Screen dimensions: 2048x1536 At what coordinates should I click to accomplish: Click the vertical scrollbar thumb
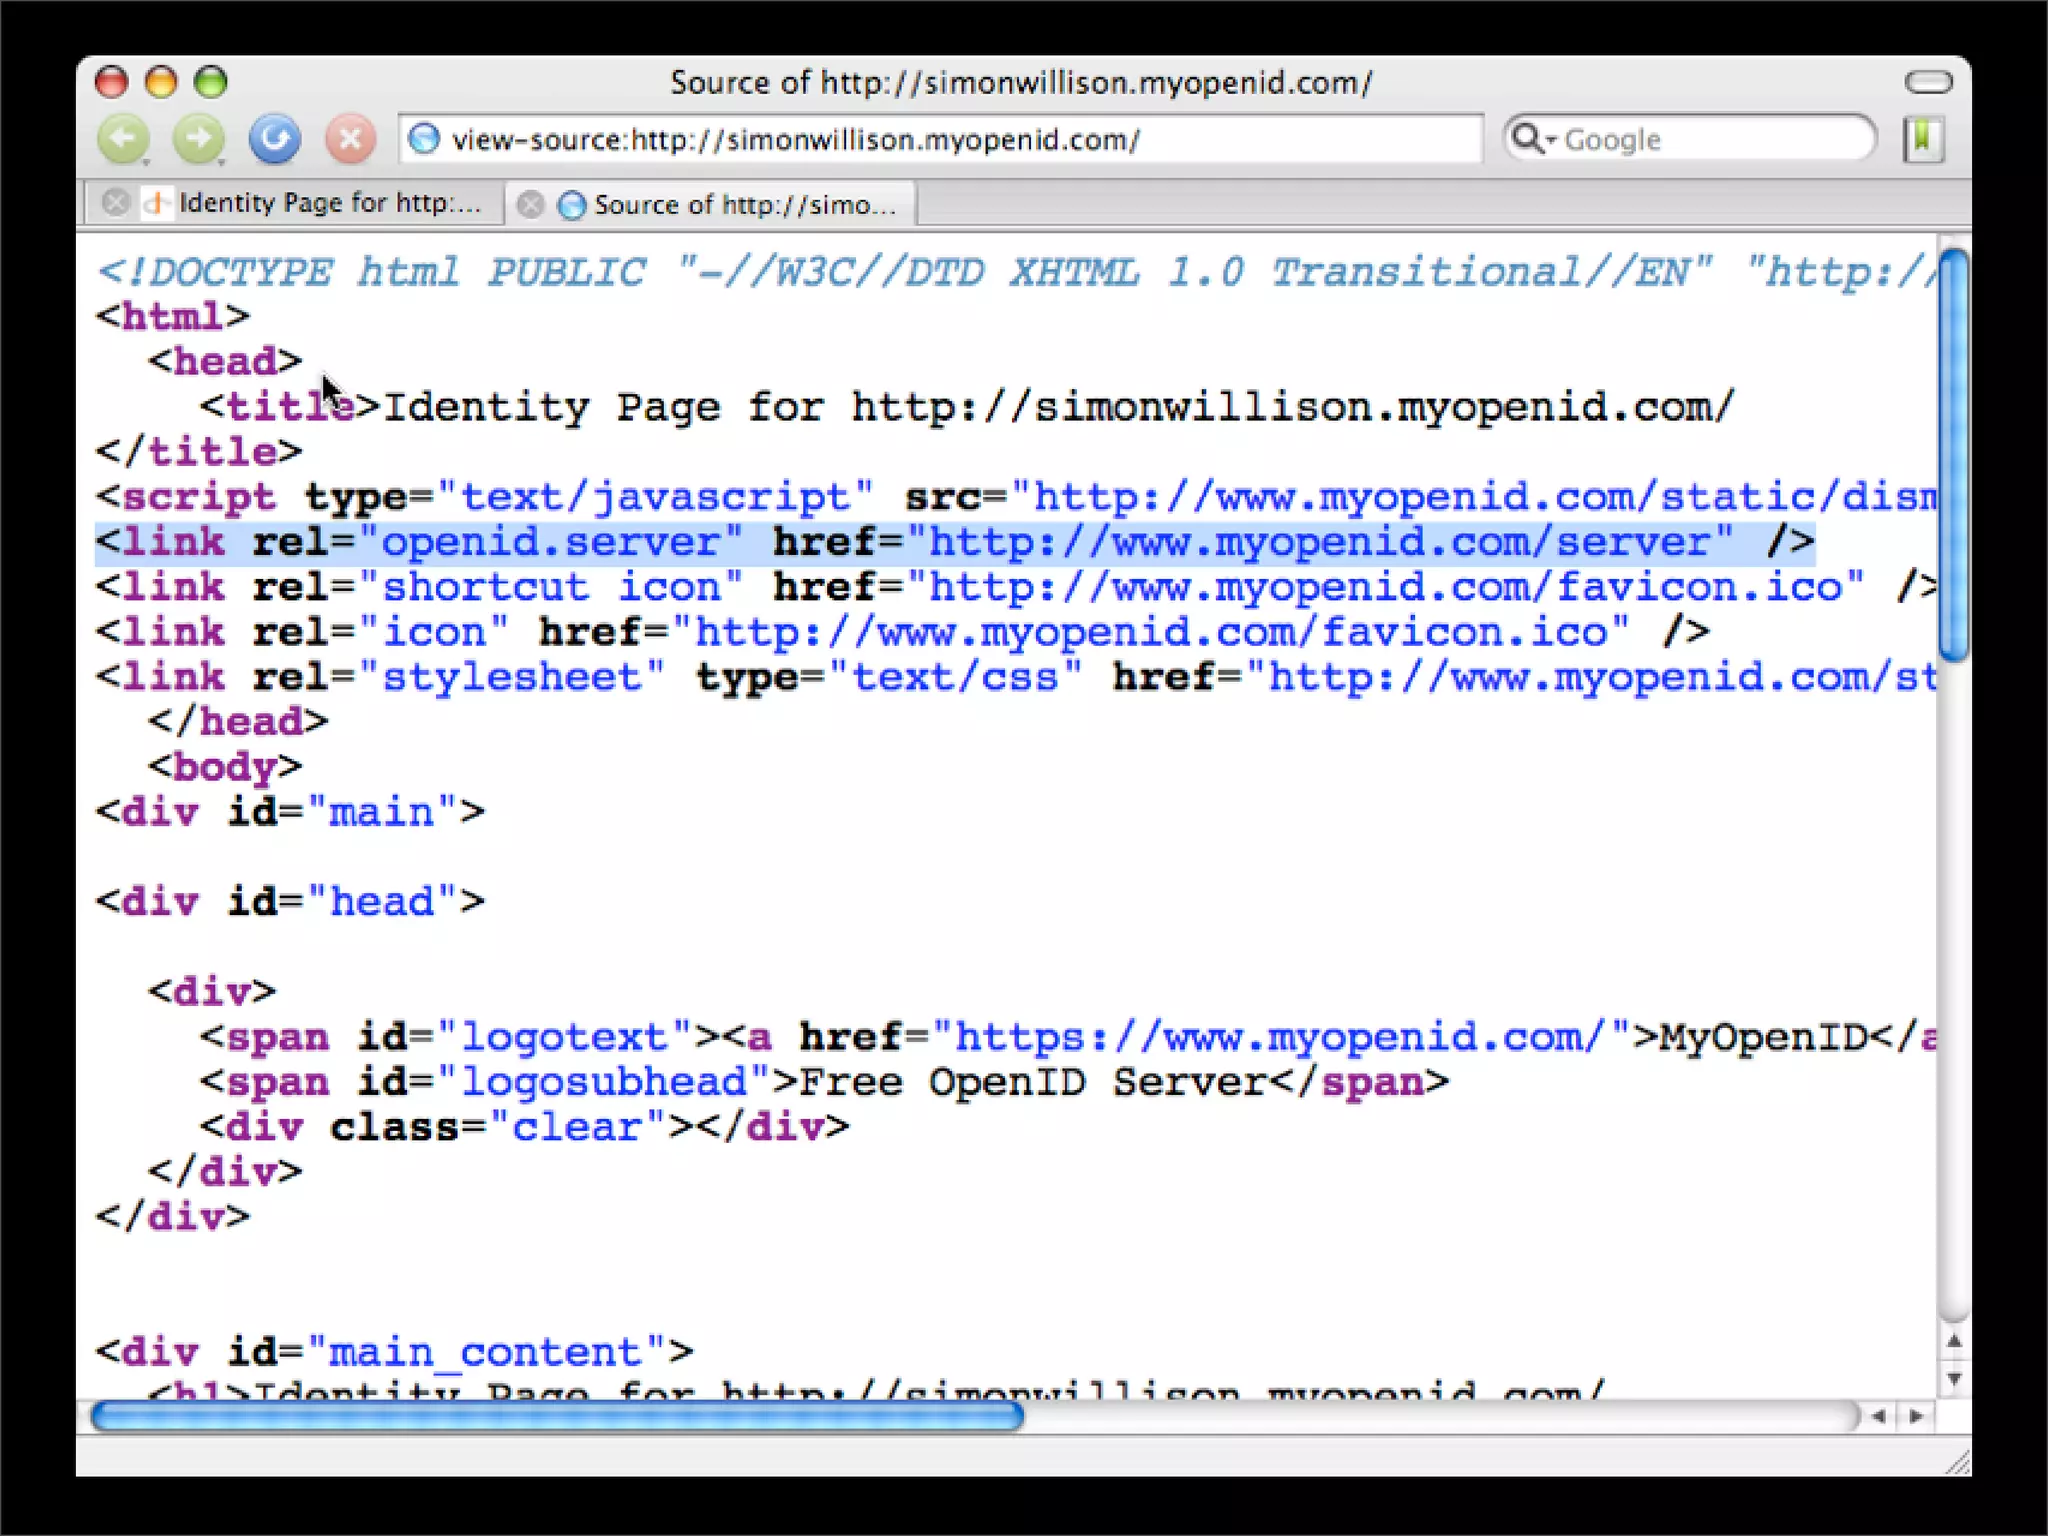1953,455
